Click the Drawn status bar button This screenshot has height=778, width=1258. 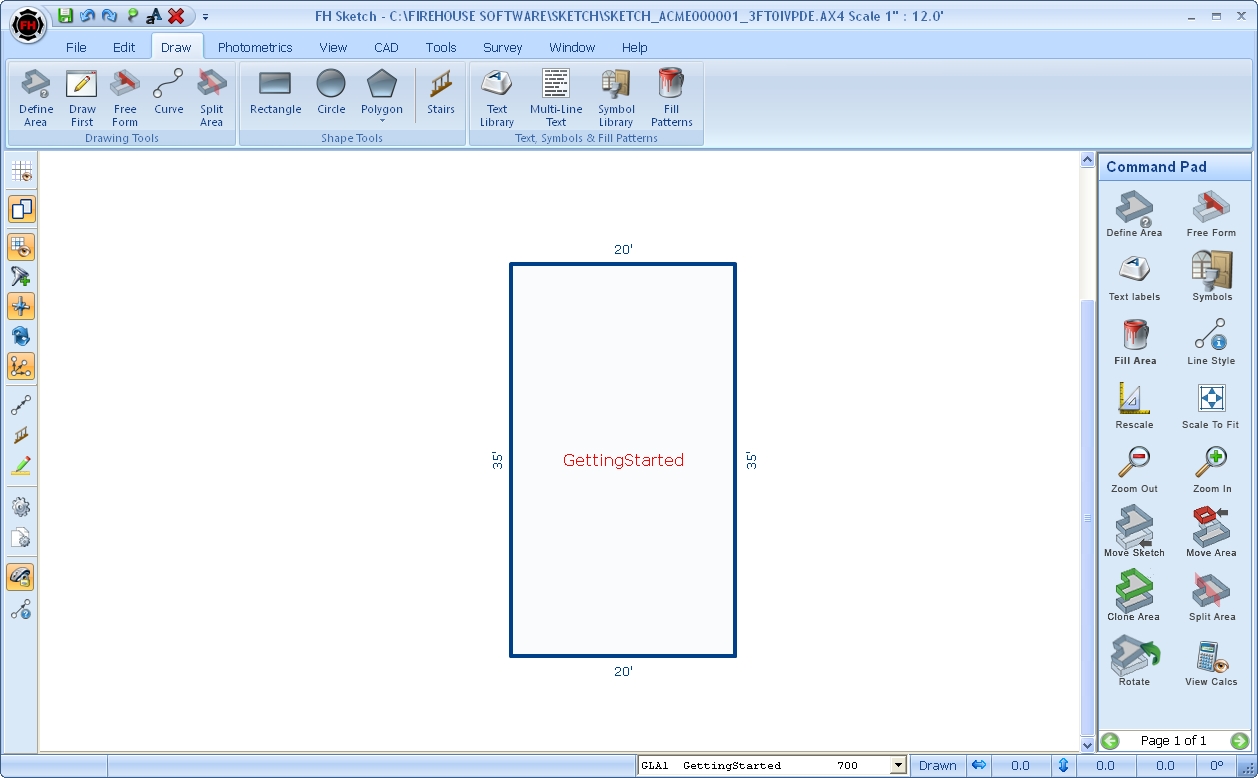tap(937, 766)
